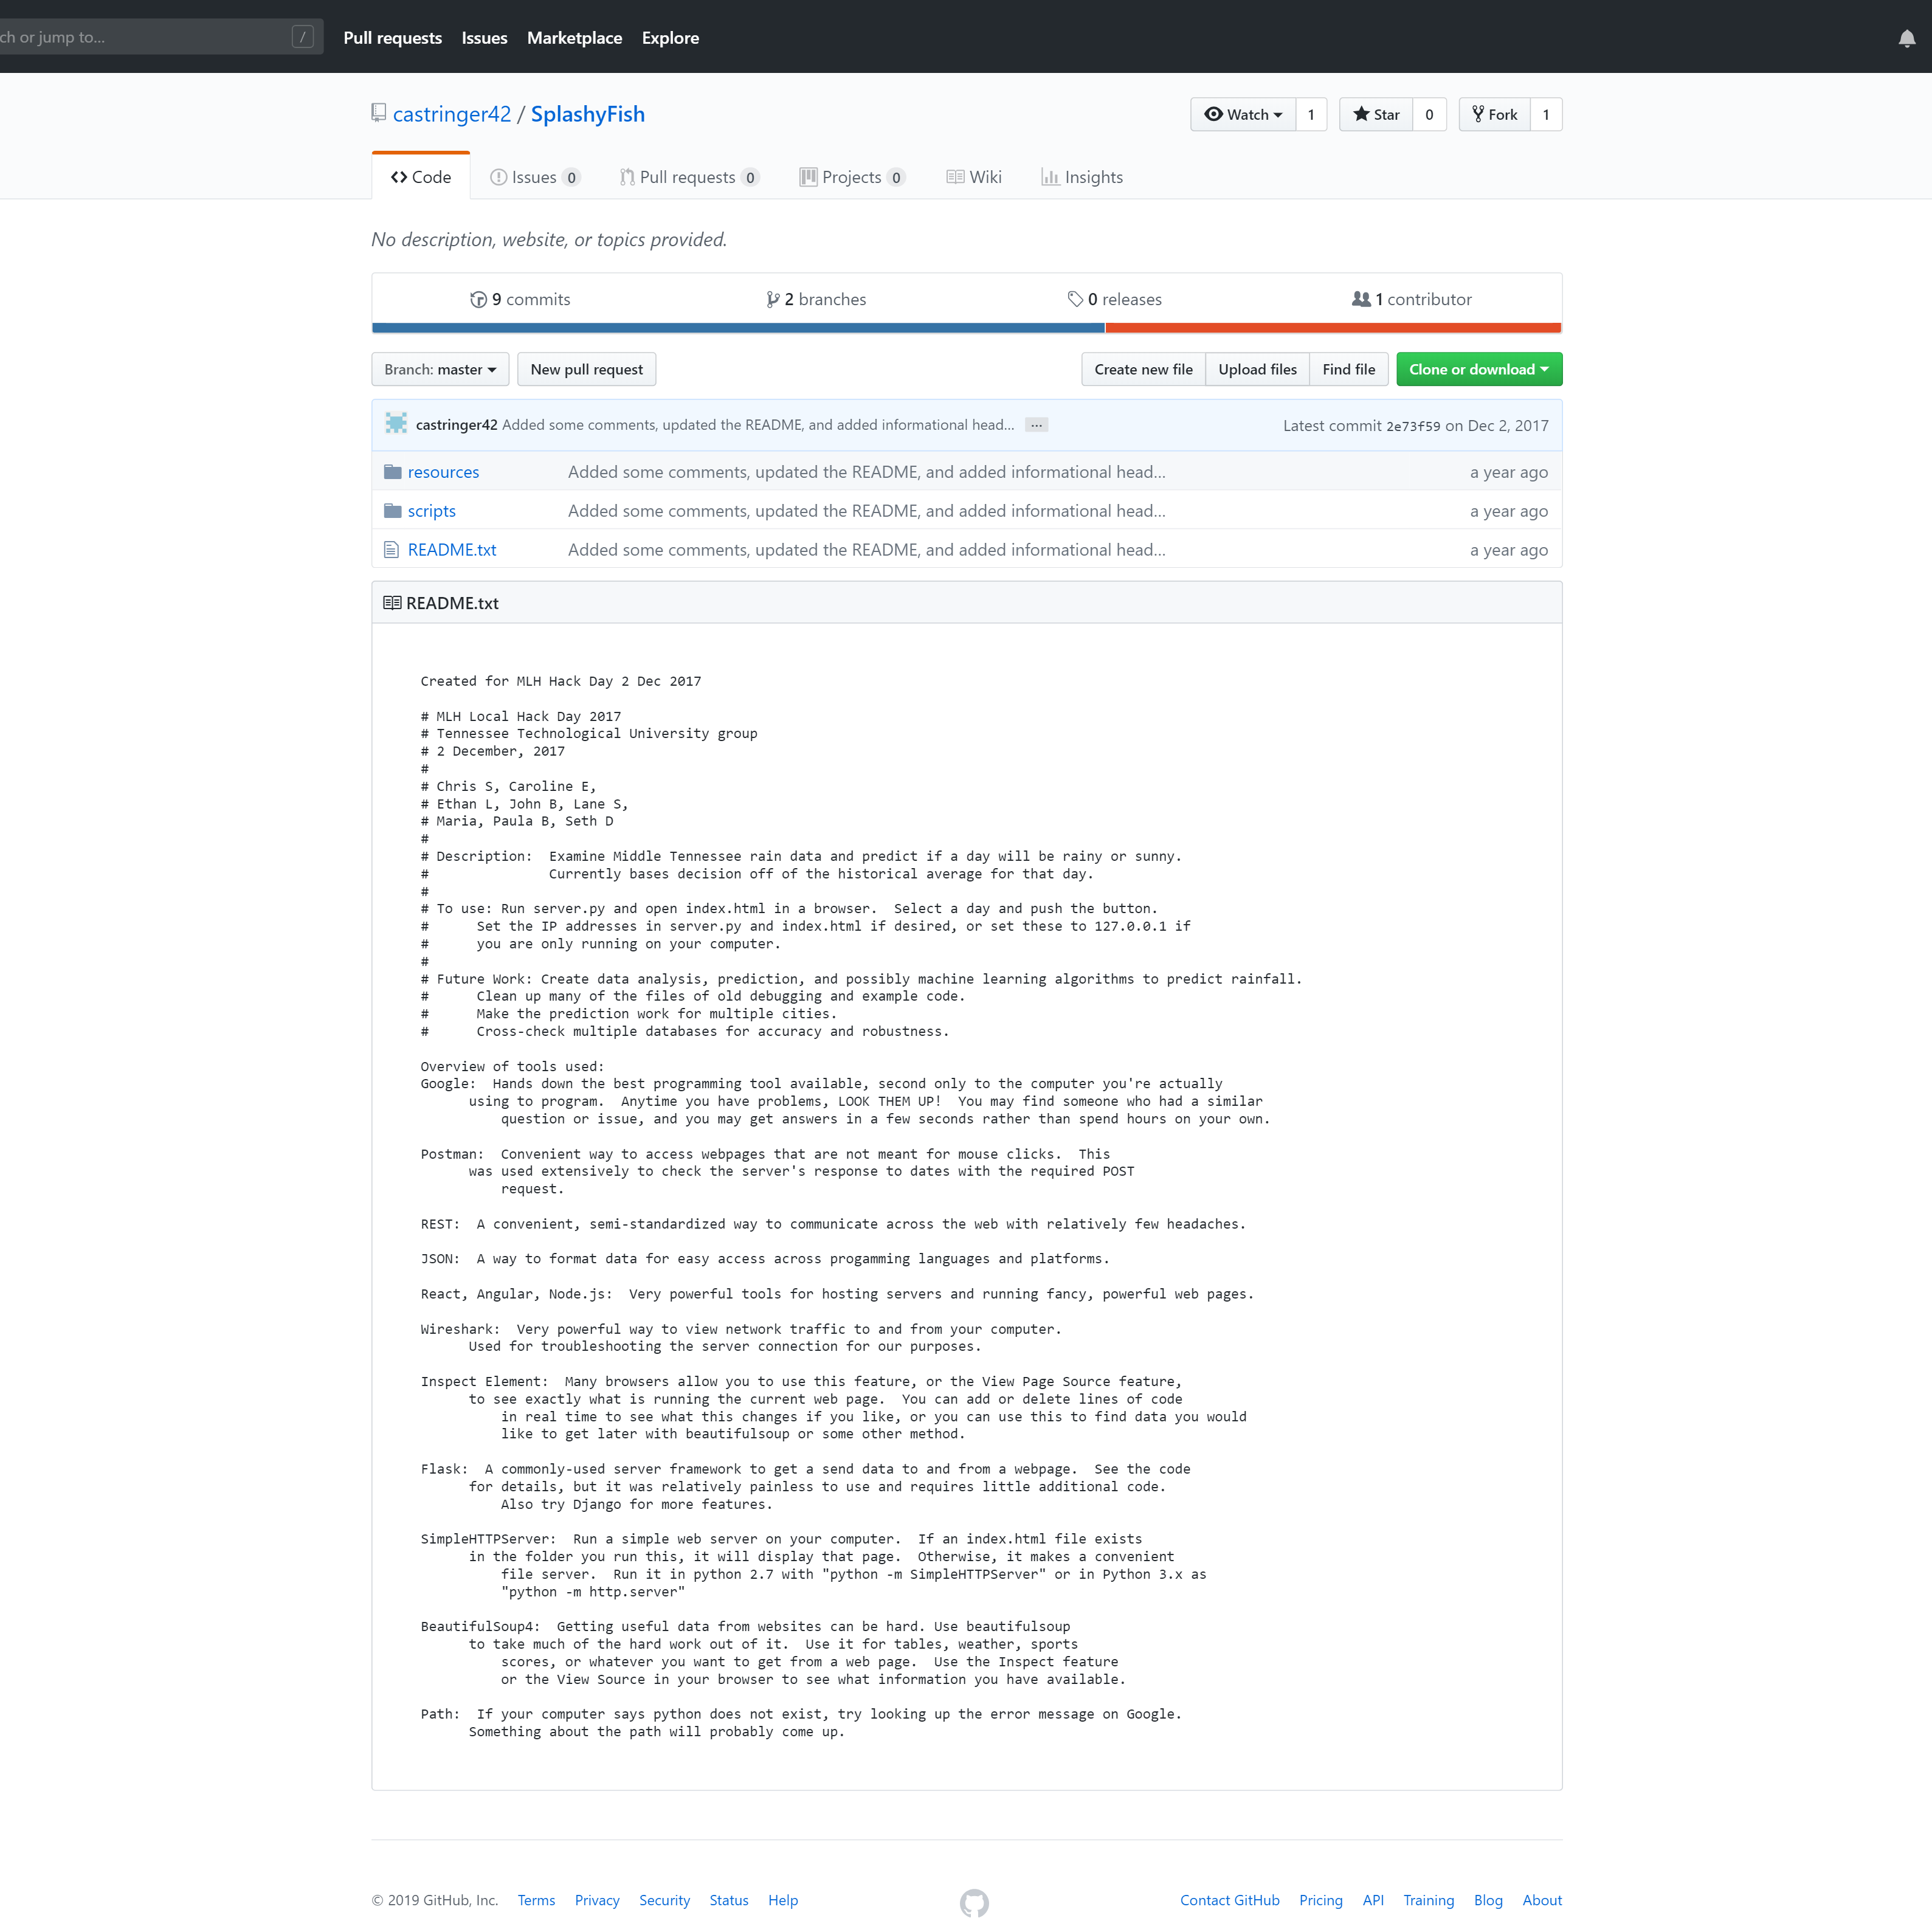Click Pull requests in top navigation
Screen dimensions: 1932x1932
tap(392, 38)
